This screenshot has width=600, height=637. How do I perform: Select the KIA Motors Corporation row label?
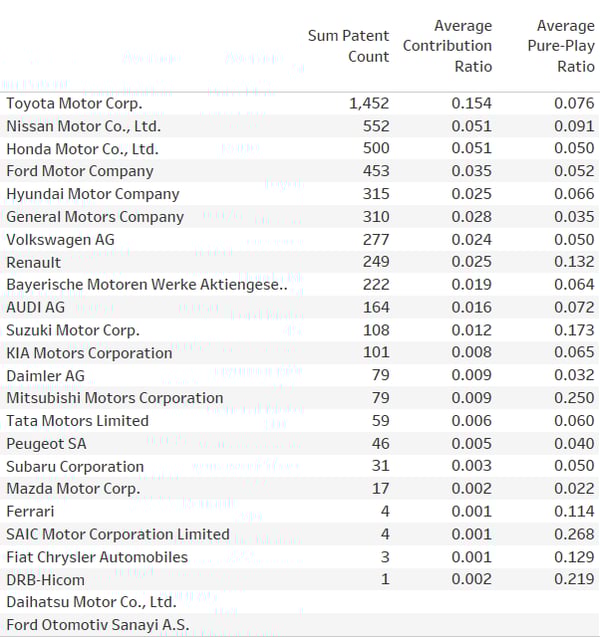coord(89,353)
